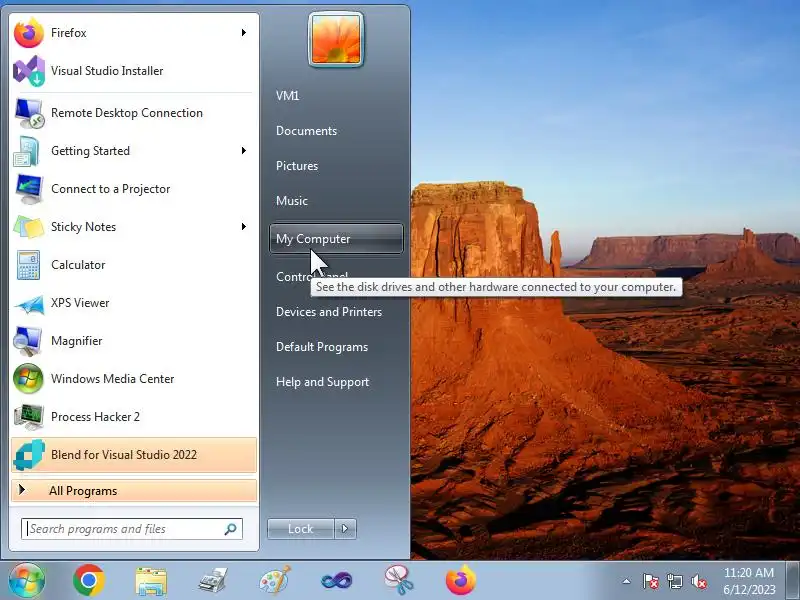Open the Calculator app

[133, 265]
